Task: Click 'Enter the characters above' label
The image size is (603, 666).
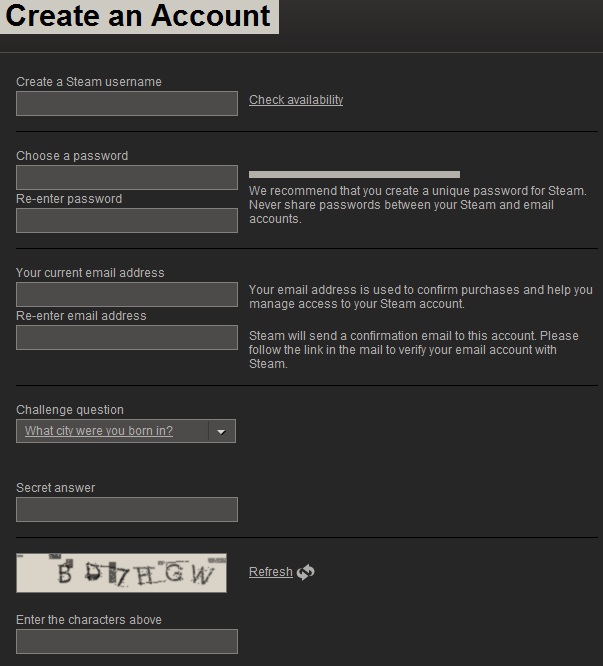Action: pyautogui.click(x=89, y=620)
